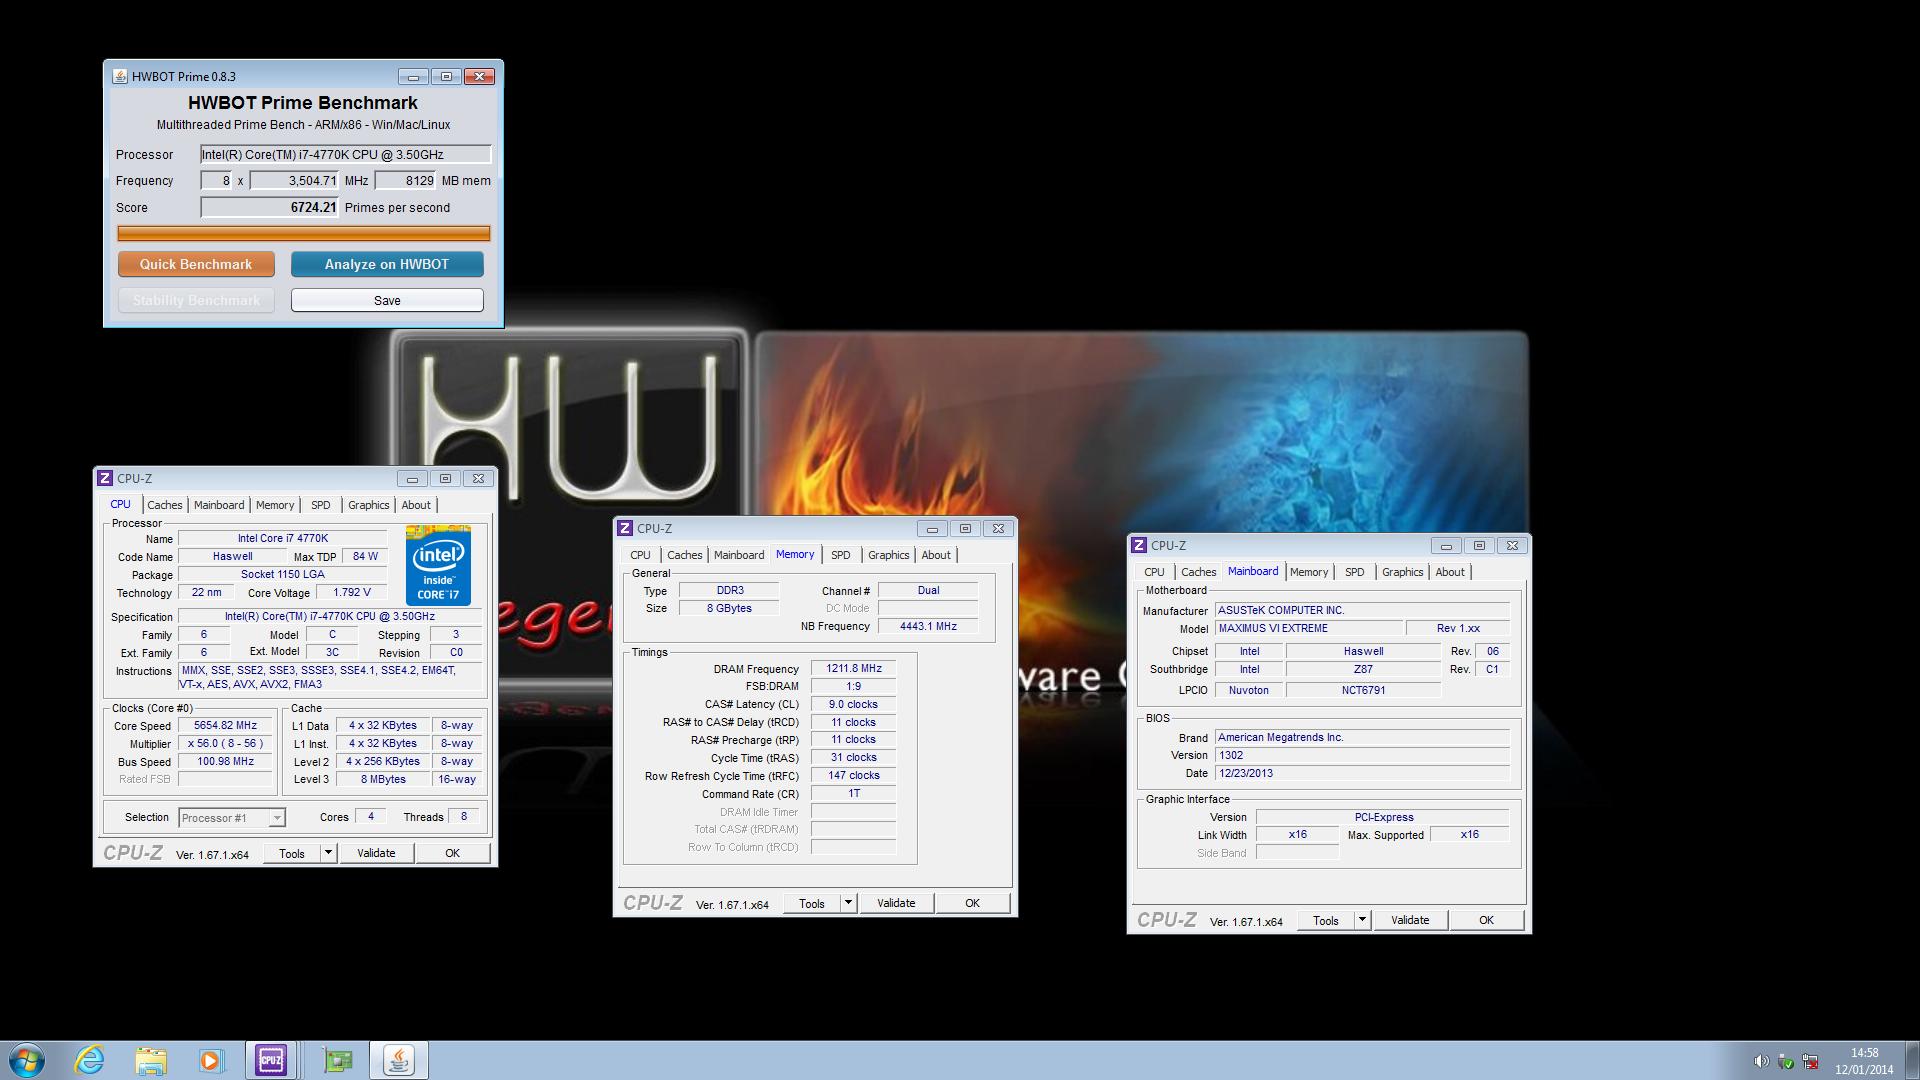Click the network tray icon

coord(1810,1061)
